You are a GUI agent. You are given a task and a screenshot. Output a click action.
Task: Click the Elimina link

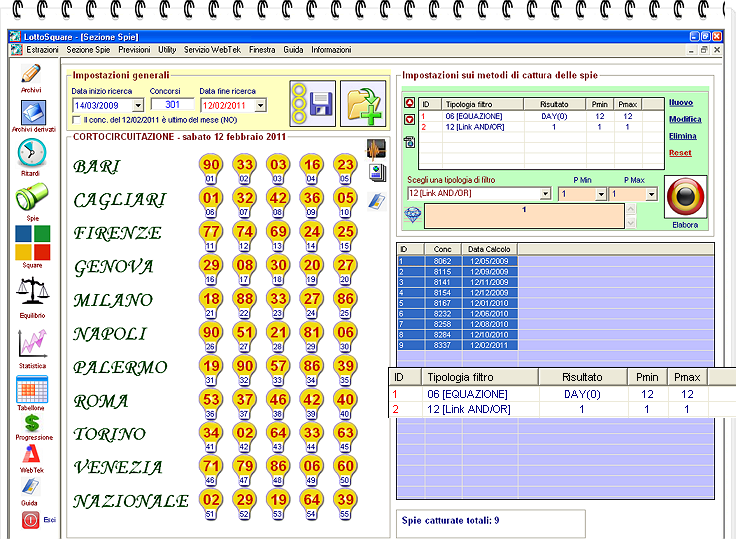click(x=683, y=136)
